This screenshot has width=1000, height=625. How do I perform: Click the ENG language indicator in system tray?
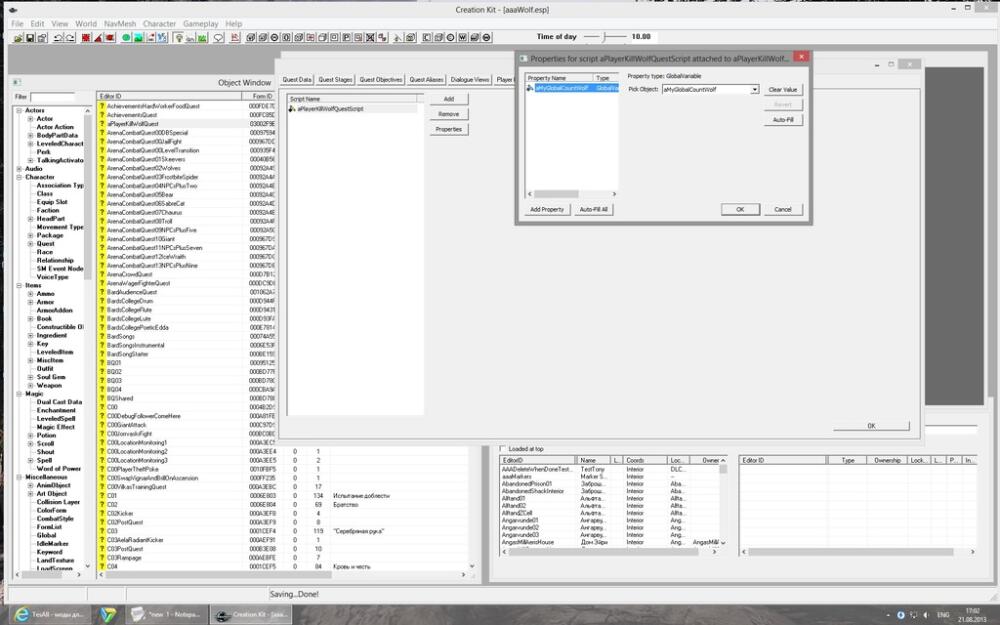click(943, 615)
